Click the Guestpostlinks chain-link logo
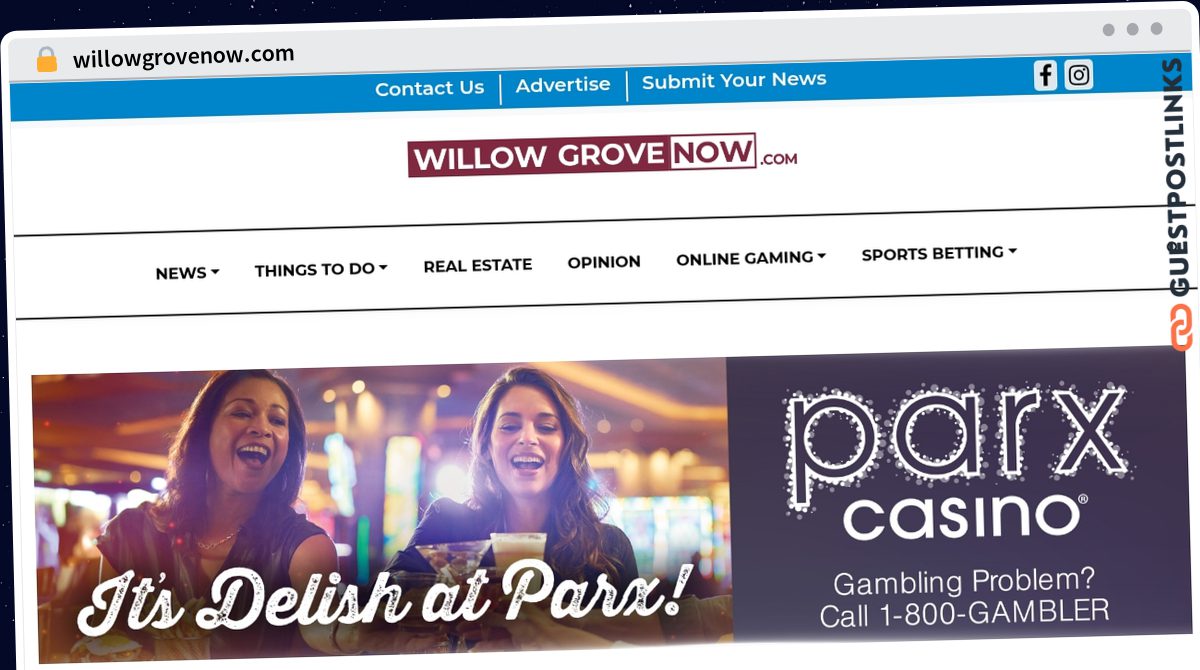The width and height of the screenshot is (1200, 670). [1181, 327]
